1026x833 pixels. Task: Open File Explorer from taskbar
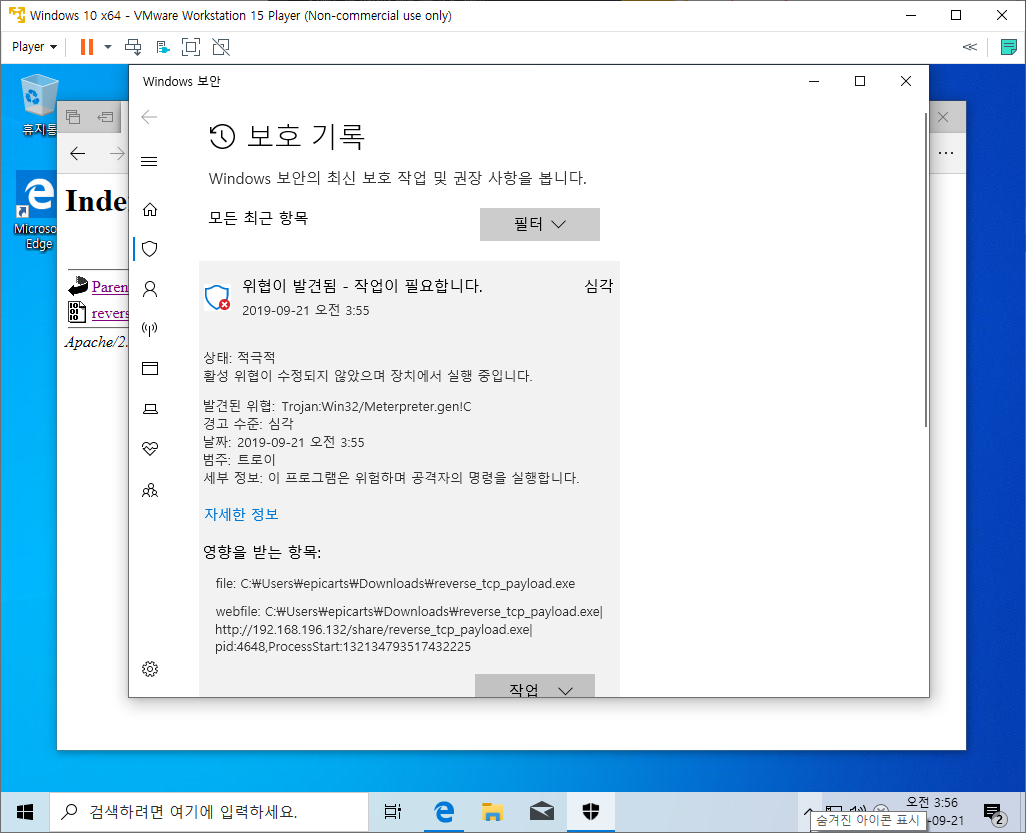pos(492,812)
